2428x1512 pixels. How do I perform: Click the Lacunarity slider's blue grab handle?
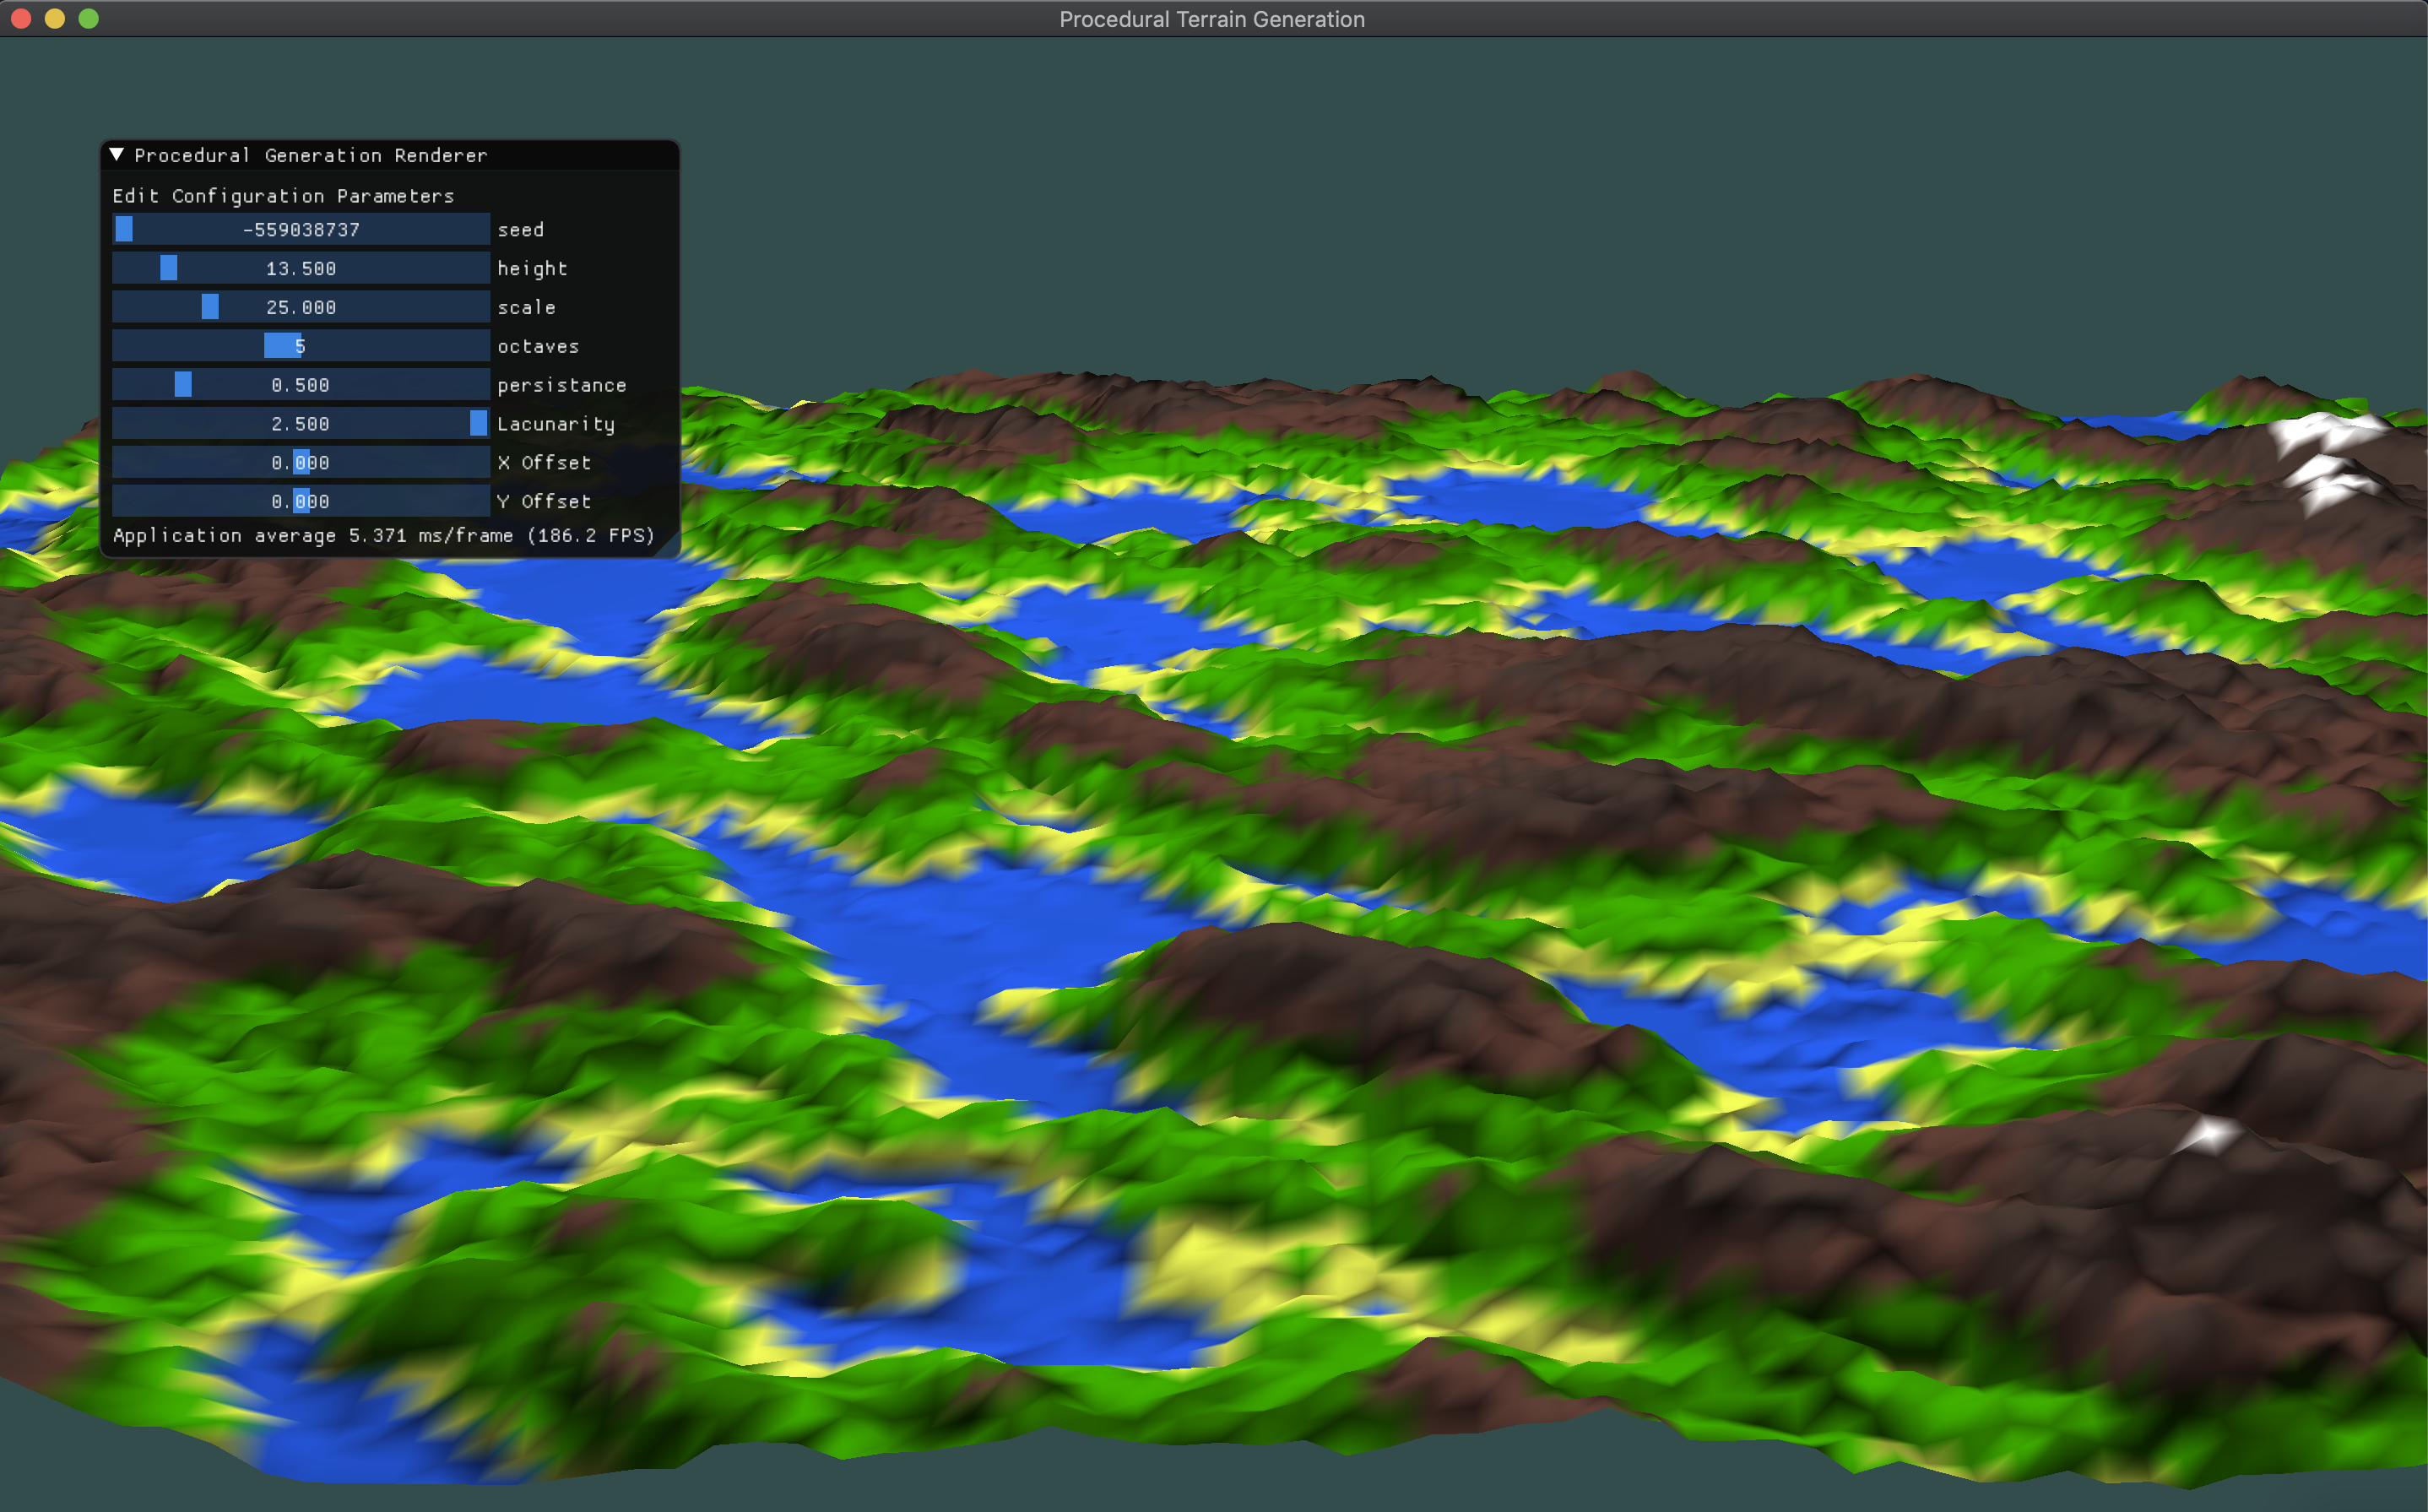(479, 424)
